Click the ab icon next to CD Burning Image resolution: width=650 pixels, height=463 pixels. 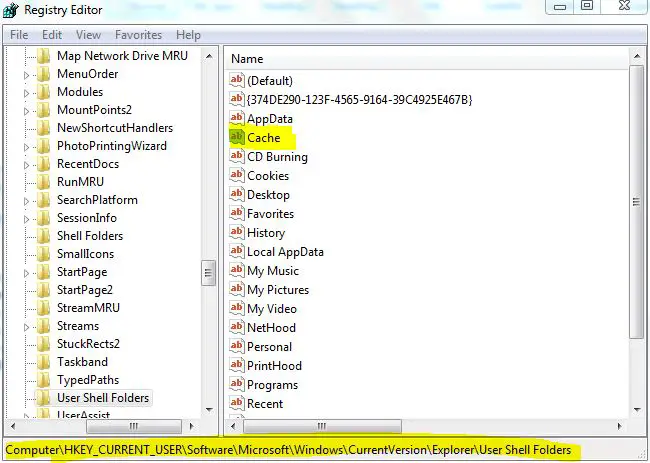click(236, 156)
